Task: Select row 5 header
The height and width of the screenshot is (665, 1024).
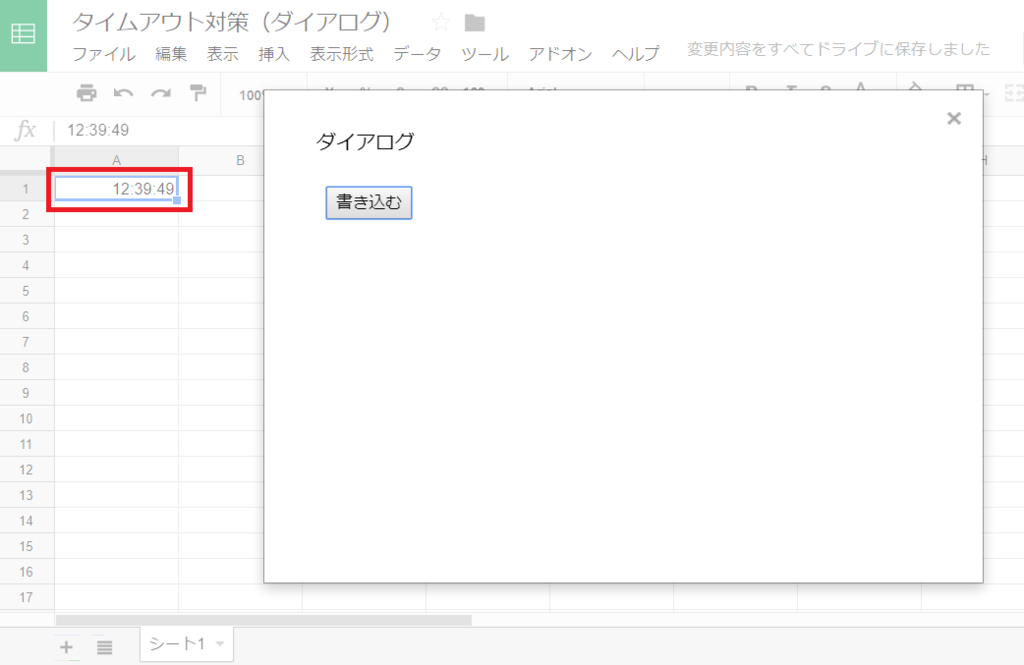Action: tap(26, 291)
